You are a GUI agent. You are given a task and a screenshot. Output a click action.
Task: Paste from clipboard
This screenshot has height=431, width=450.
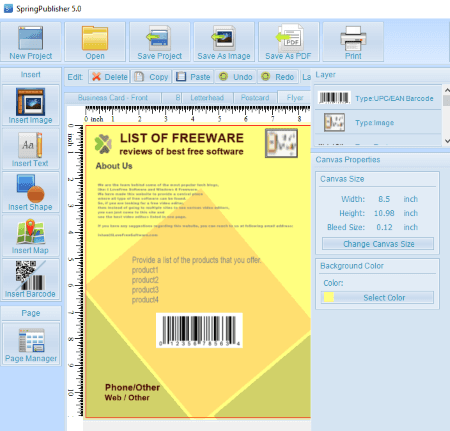pyautogui.click(x=193, y=77)
